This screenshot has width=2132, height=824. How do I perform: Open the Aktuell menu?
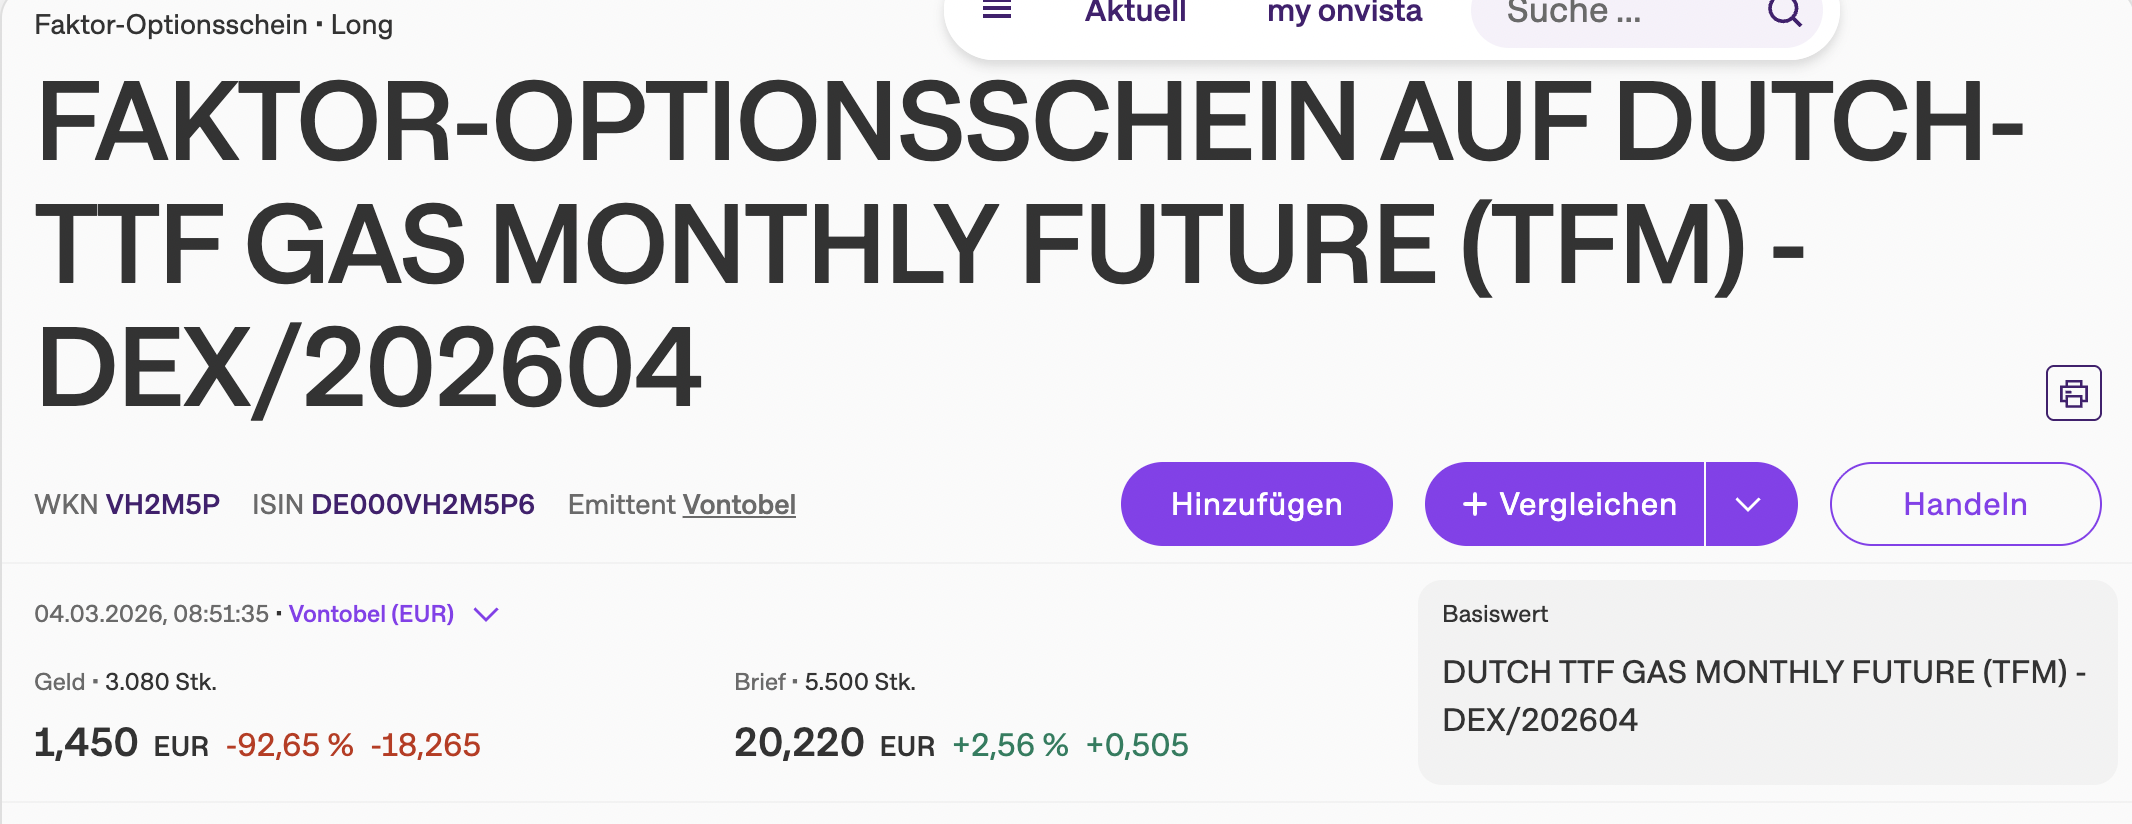[x=1135, y=12]
